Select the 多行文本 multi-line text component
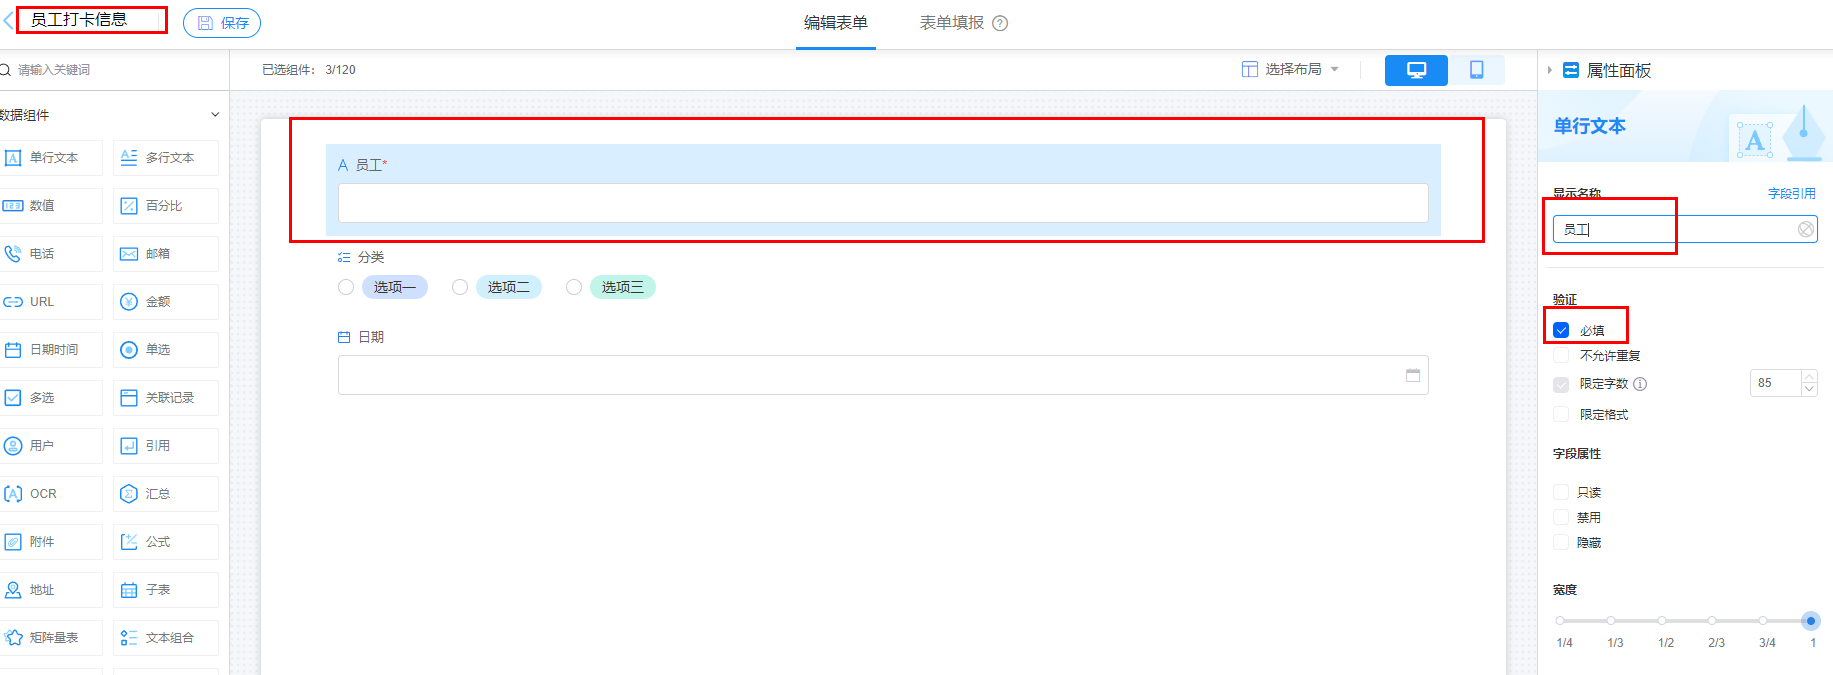The height and width of the screenshot is (675, 1833). click(x=166, y=158)
